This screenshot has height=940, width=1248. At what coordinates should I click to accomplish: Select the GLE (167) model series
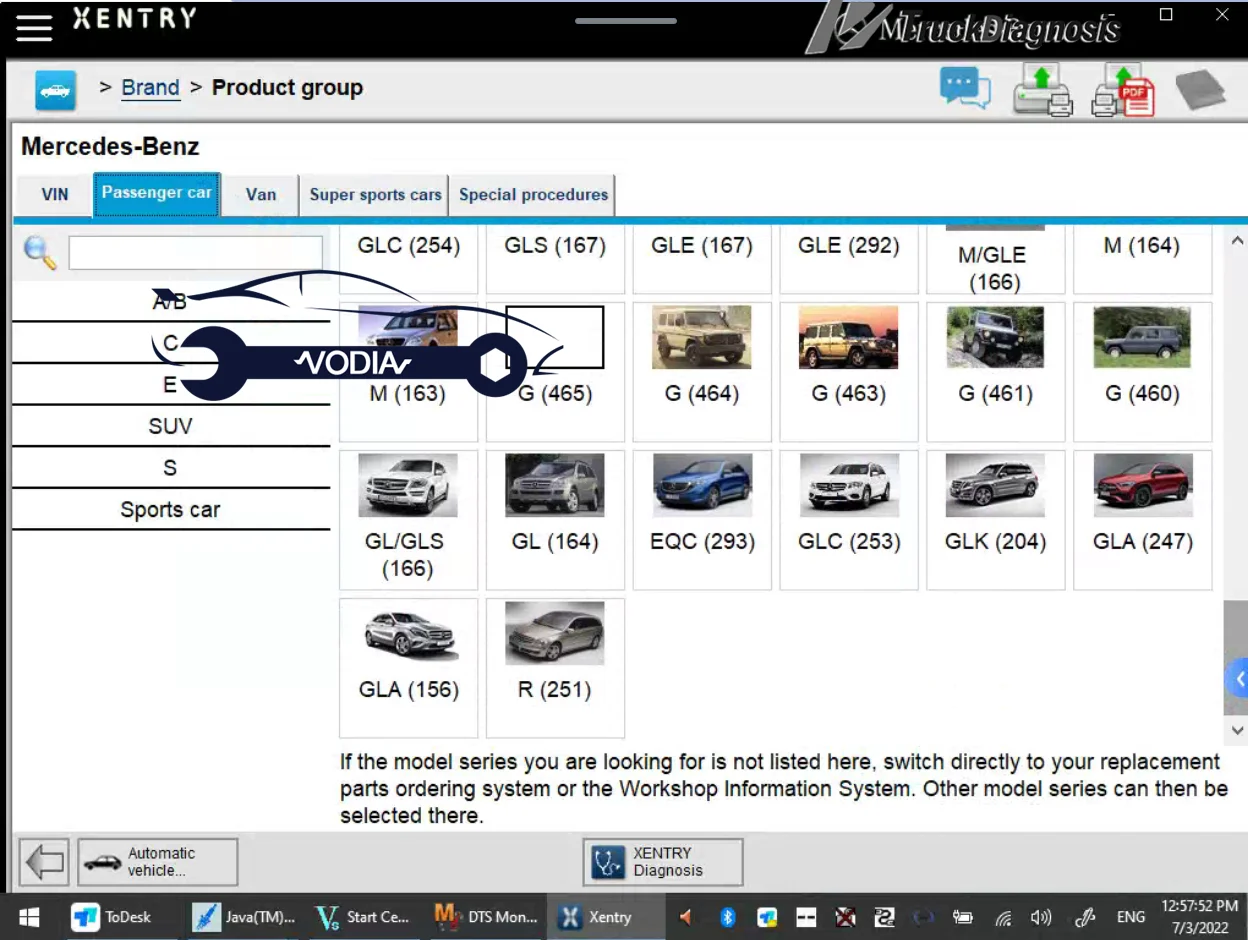[702, 258]
